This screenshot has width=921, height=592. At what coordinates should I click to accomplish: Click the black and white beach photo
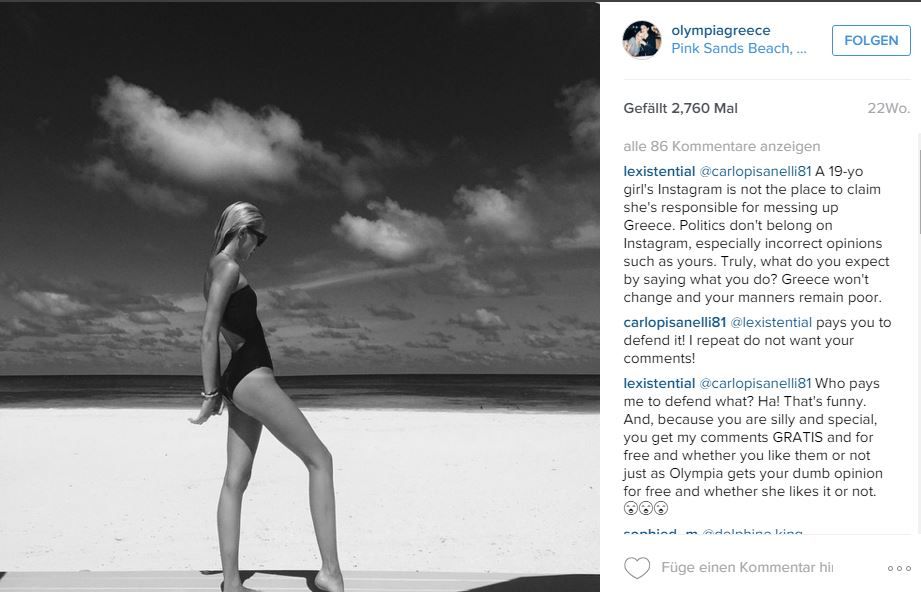pyautogui.click(x=300, y=297)
